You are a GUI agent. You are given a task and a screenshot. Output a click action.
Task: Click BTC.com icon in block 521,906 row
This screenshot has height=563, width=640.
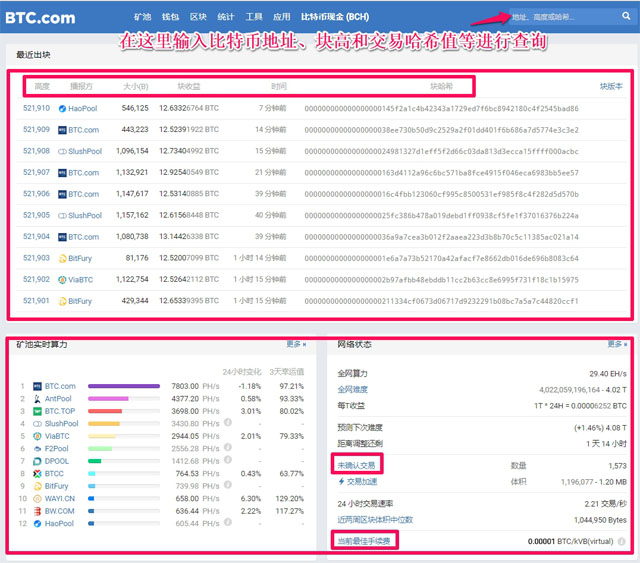[x=62, y=194]
